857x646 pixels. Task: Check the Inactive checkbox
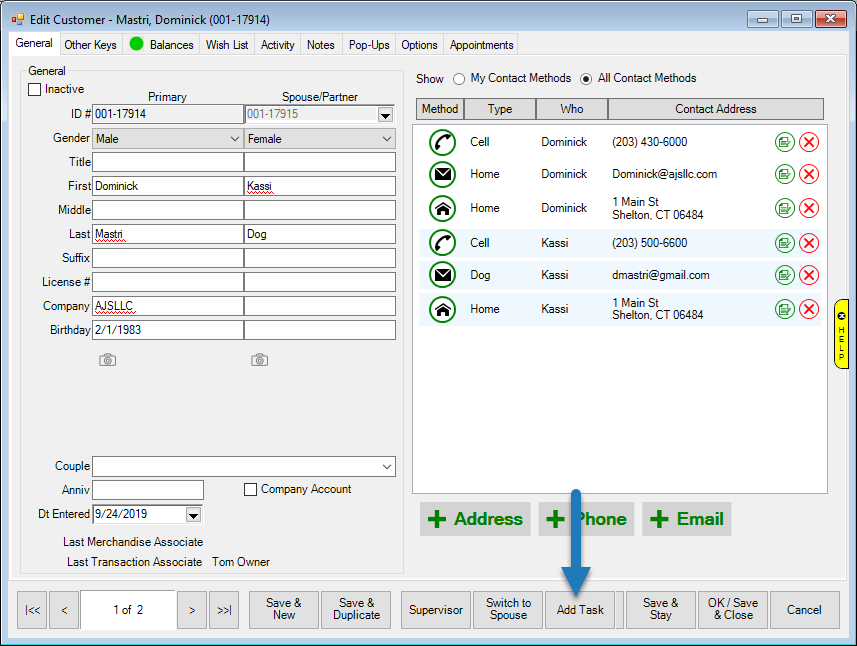pyautogui.click(x=35, y=90)
